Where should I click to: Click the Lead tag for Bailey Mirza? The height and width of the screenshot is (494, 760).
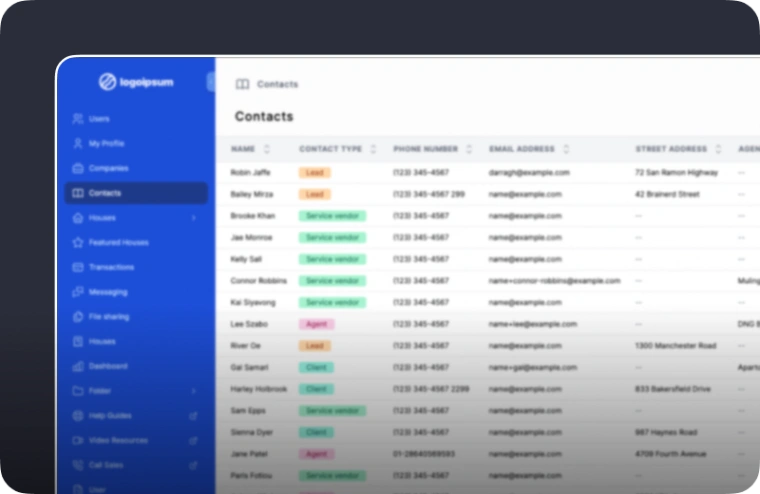coord(315,194)
